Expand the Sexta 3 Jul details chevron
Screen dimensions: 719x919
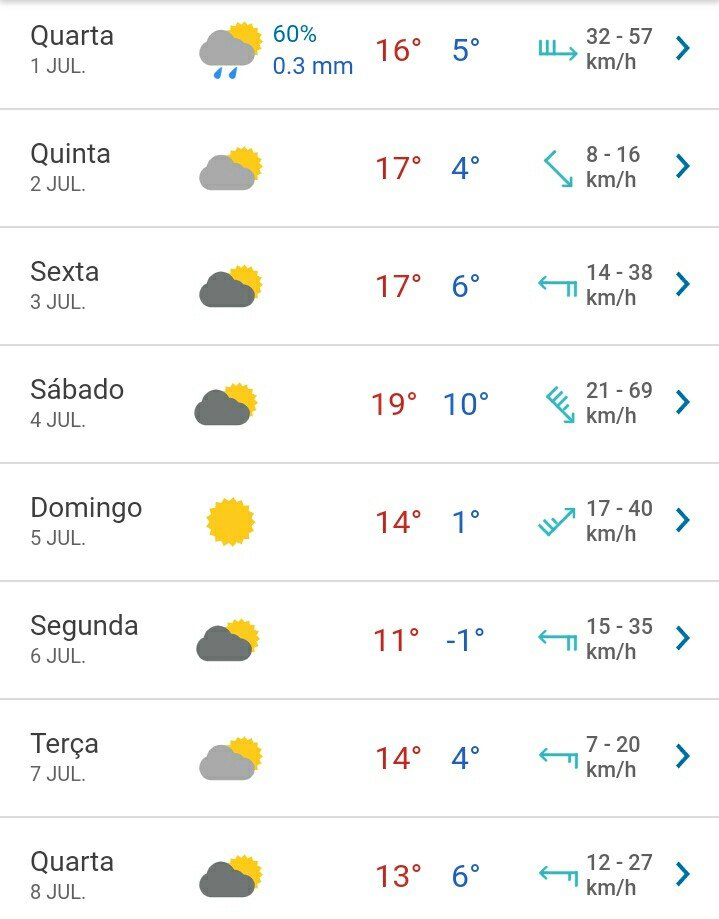point(683,284)
